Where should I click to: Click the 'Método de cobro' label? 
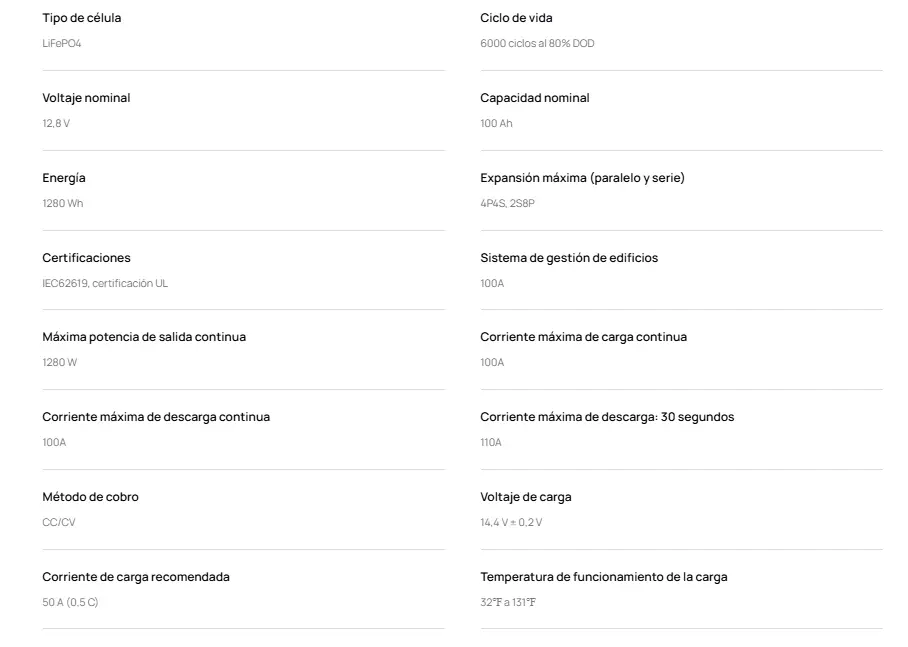(90, 497)
